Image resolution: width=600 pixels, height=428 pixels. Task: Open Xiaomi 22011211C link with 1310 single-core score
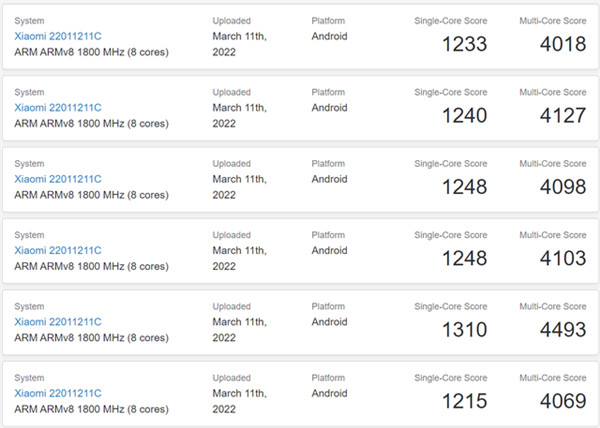(57, 321)
